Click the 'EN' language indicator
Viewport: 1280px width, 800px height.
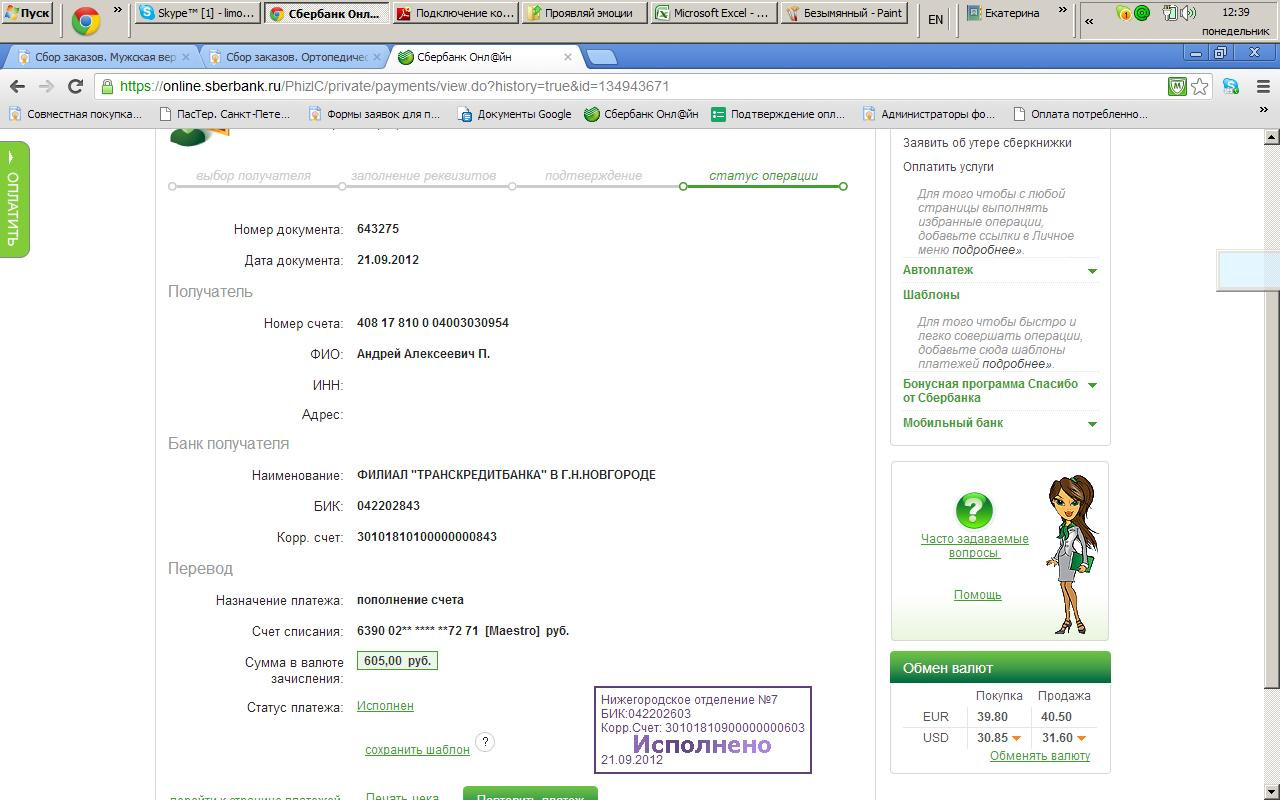coord(936,19)
